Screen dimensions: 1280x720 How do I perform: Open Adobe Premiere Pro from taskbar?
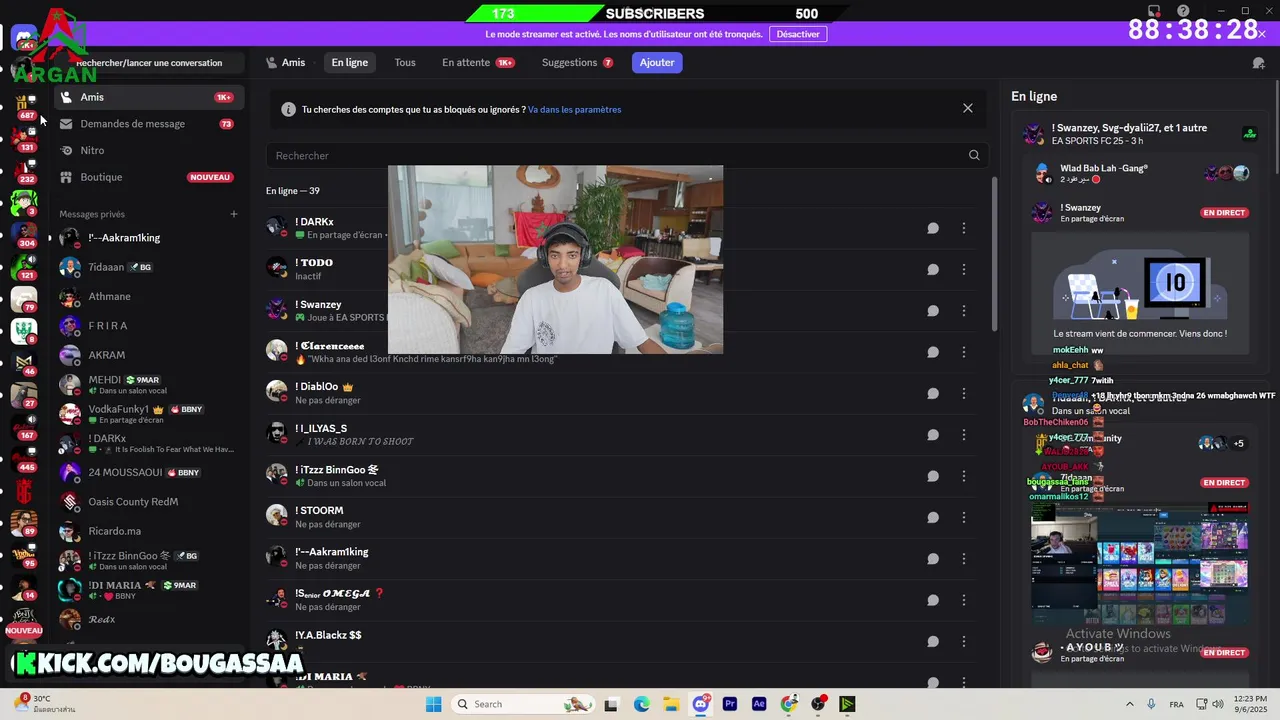[730, 704]
